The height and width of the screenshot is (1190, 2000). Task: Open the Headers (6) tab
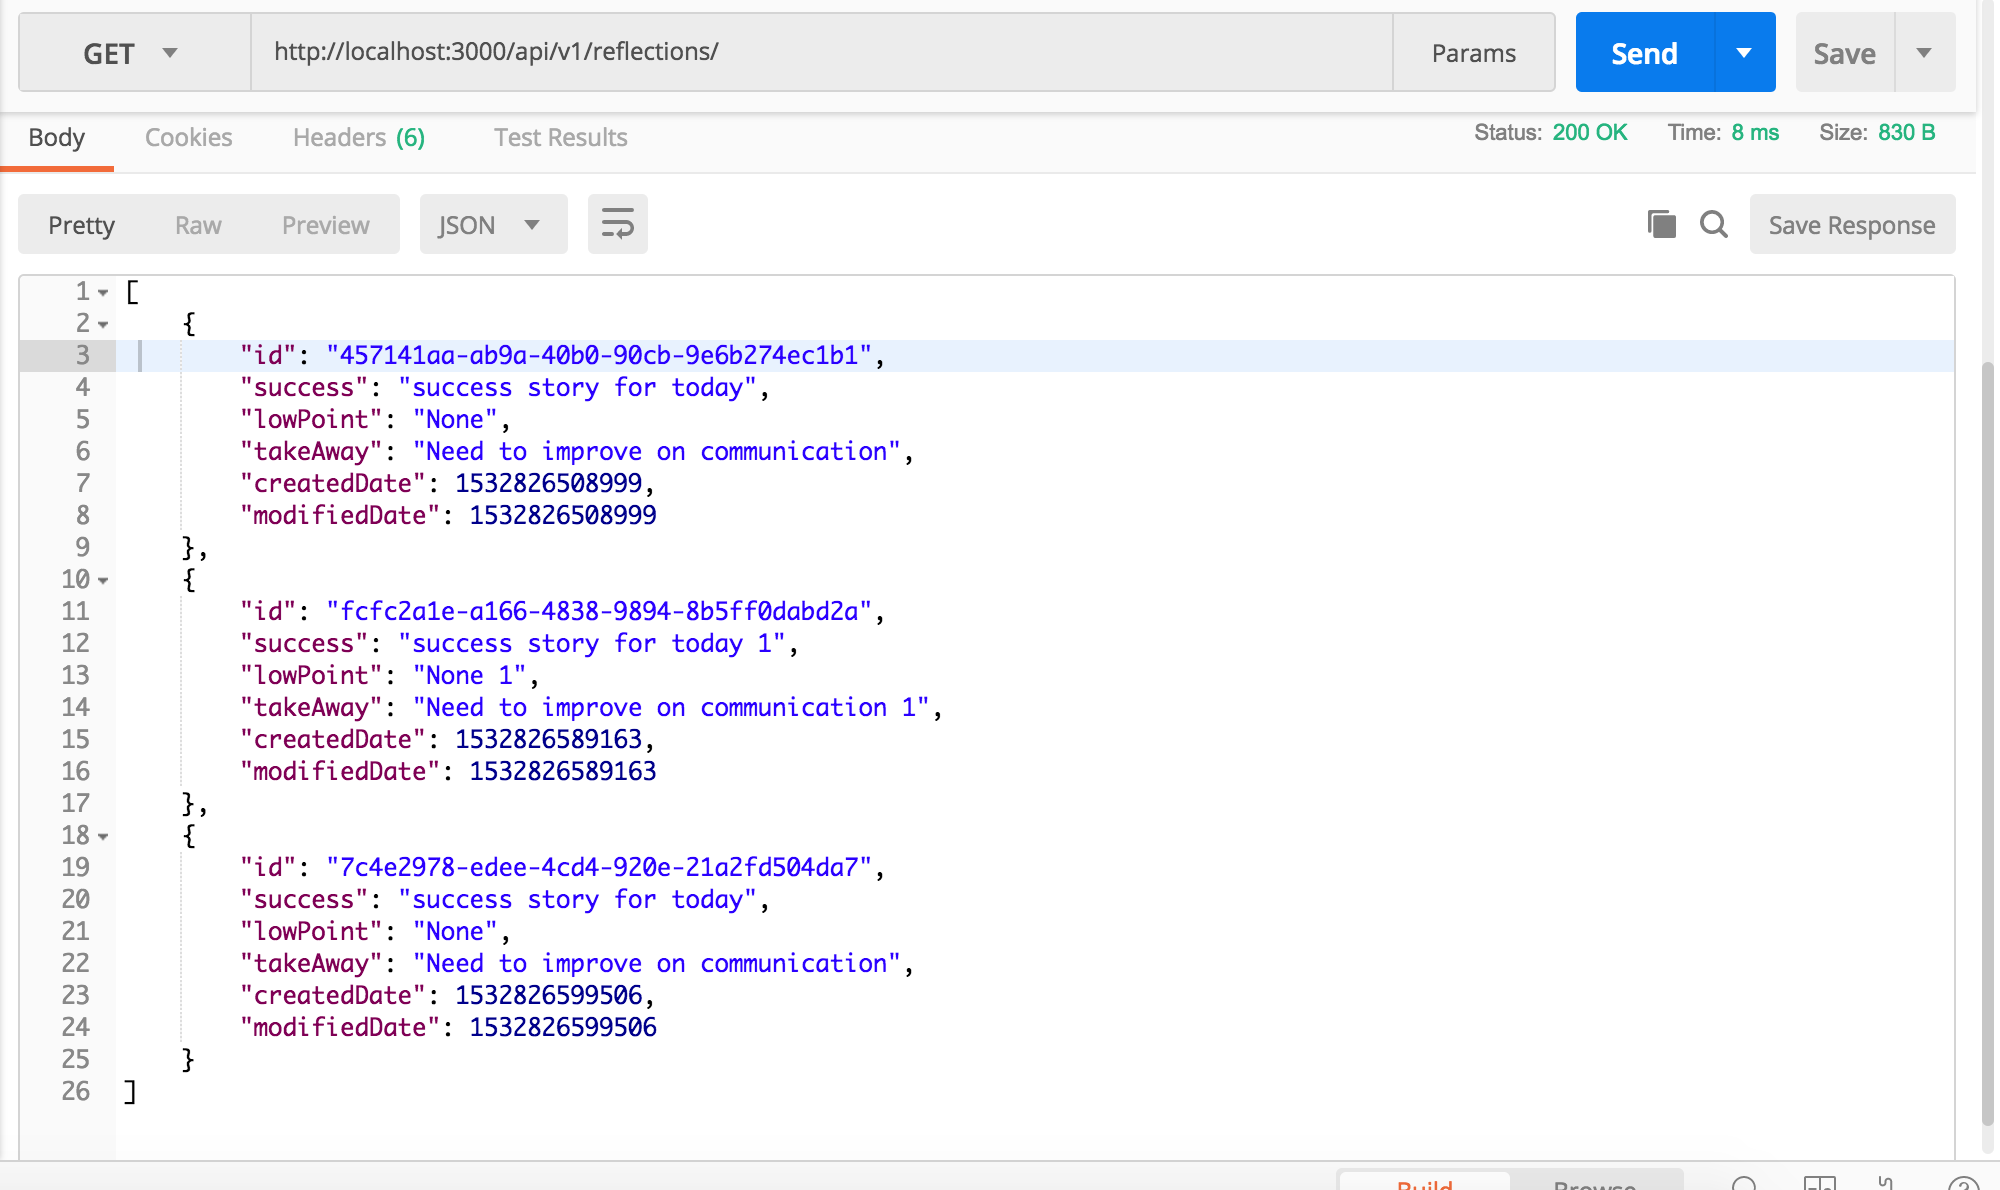click(358, 137)
